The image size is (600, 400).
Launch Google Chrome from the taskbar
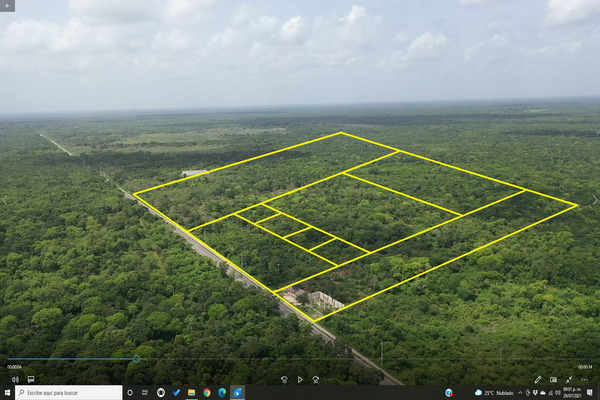[206, 393]
